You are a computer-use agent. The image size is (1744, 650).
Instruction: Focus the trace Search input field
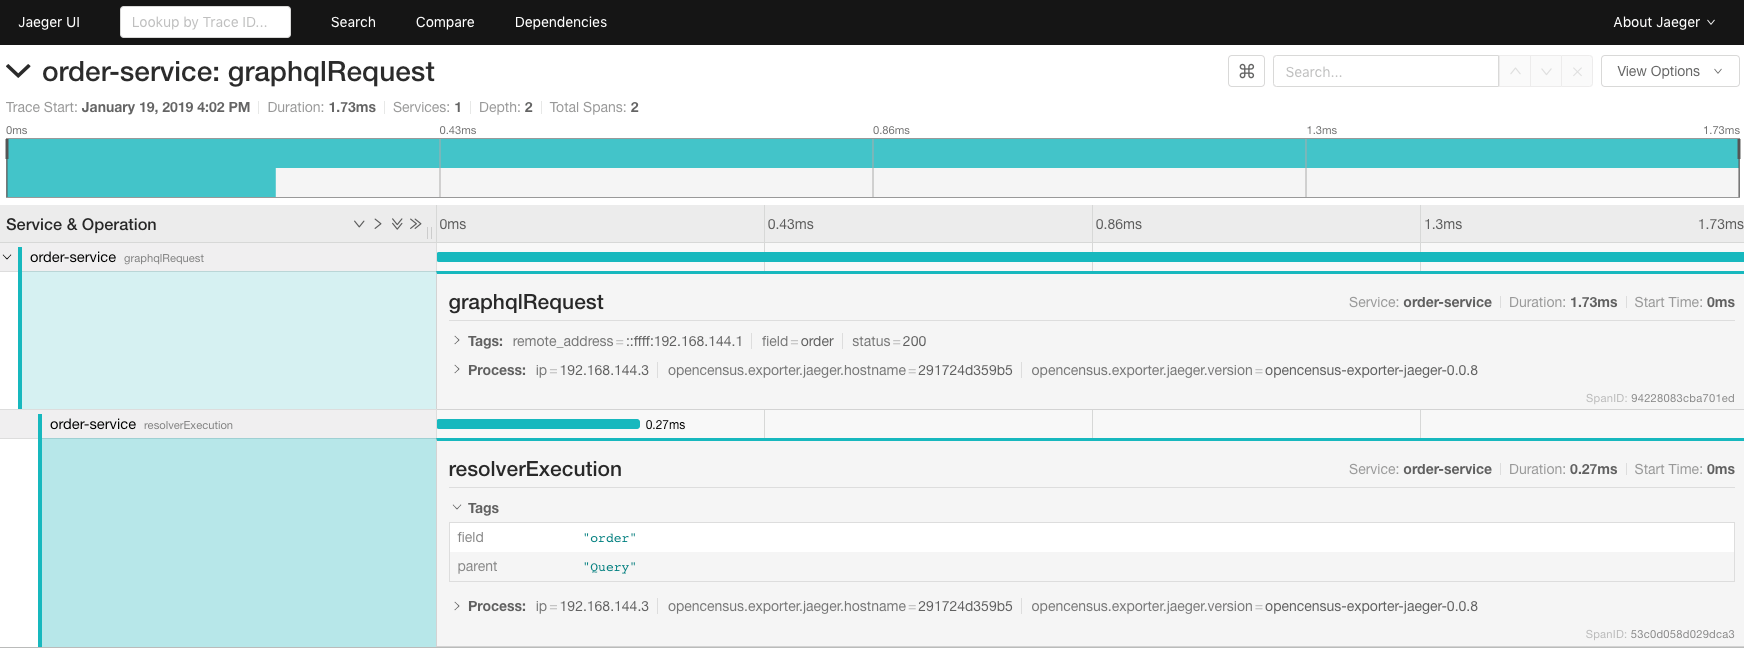click(1385, 71)
